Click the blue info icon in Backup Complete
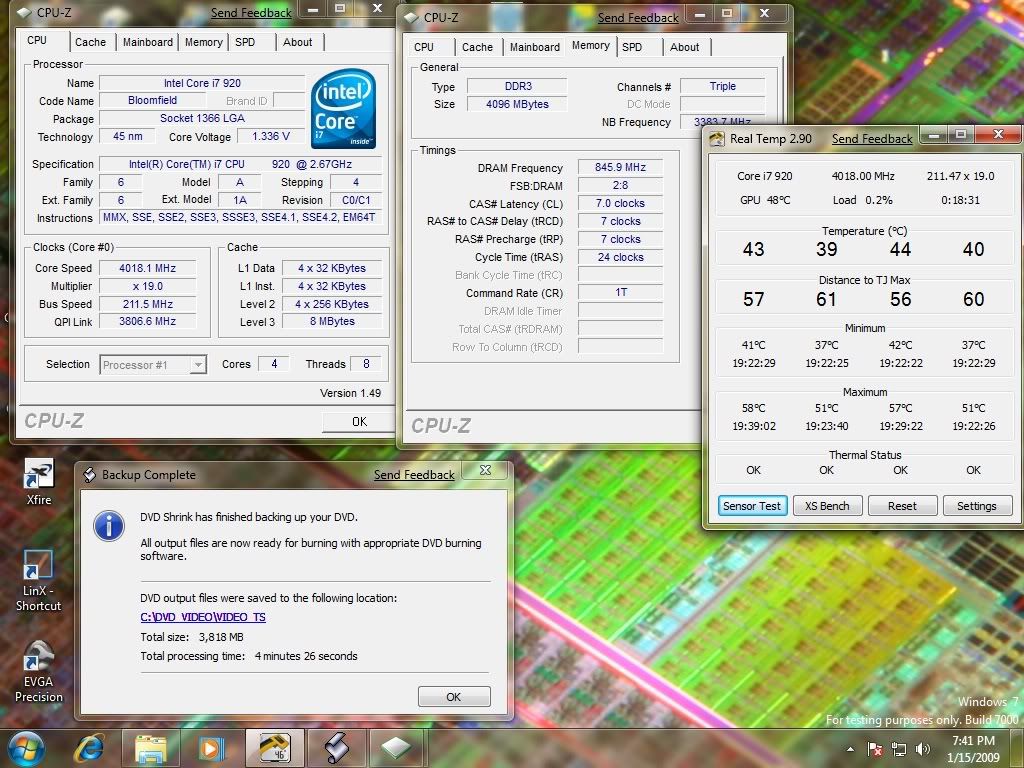 pos(109,526)
